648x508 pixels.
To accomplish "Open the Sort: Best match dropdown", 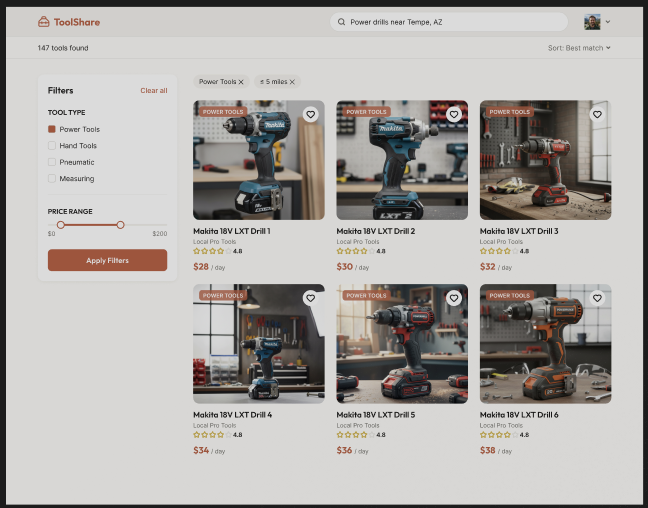I will tap(579, 48).
